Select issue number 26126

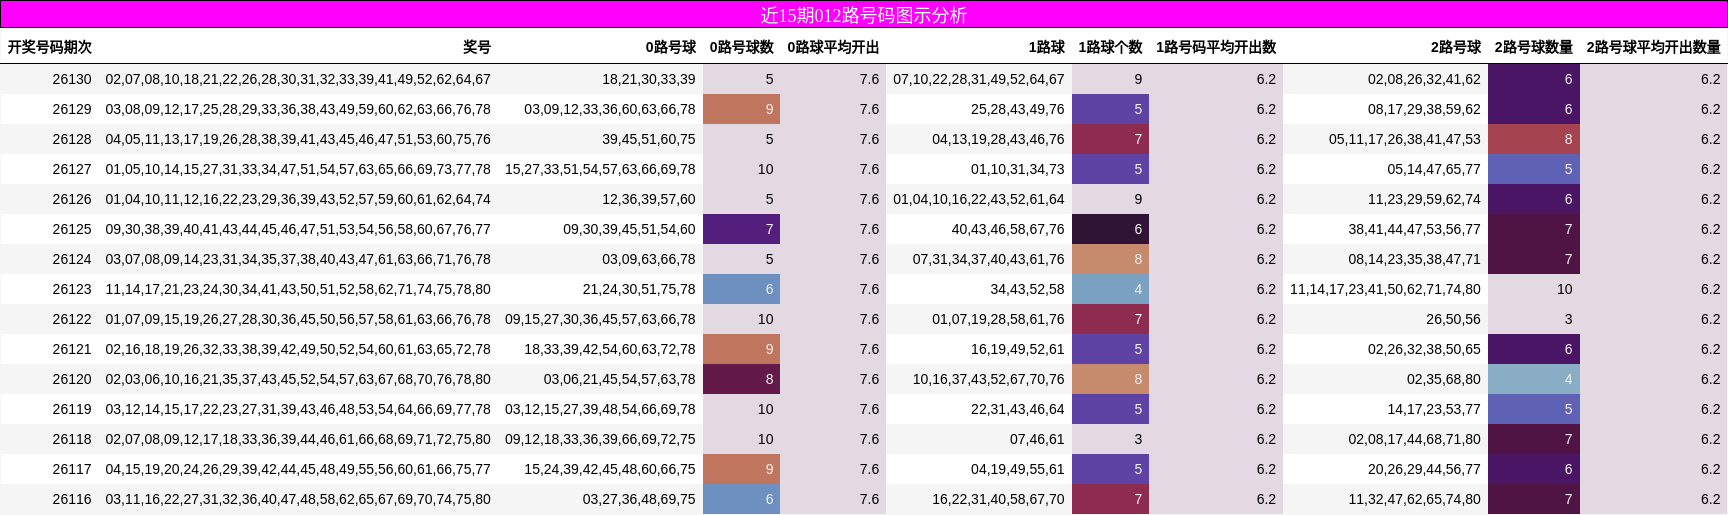(x=72, y=199)
